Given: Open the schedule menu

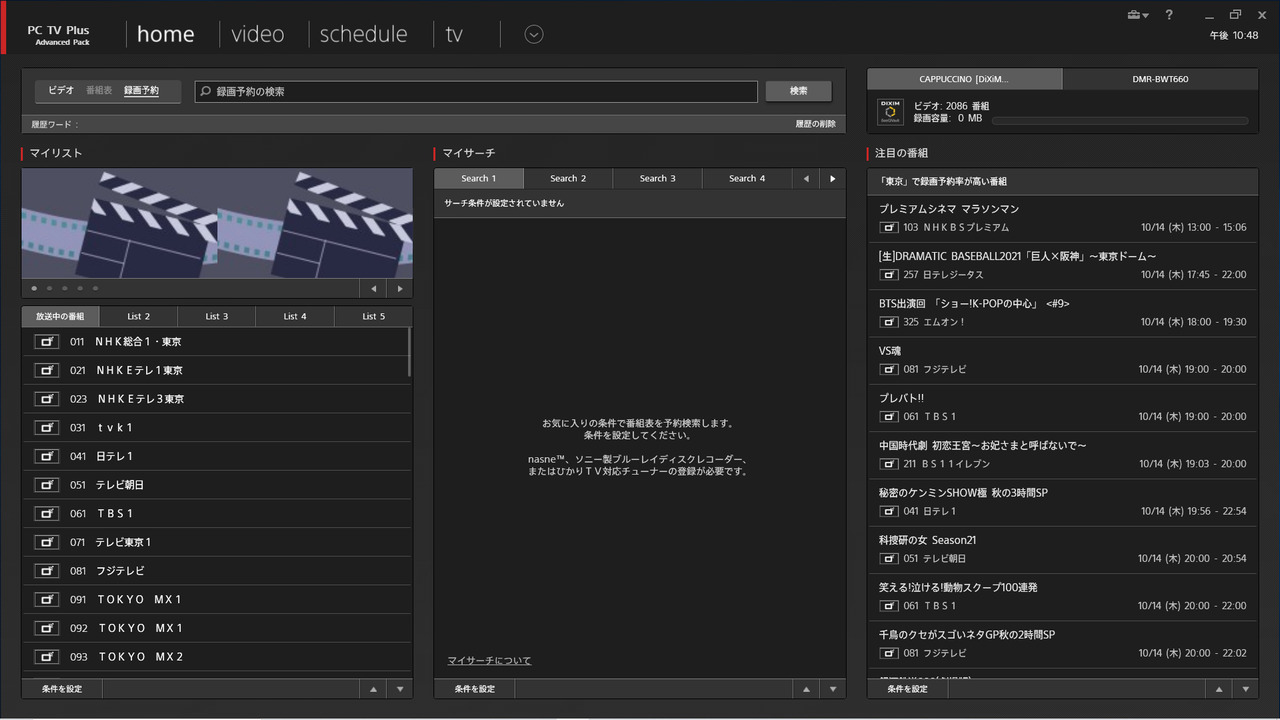Looking at the screenshot, I should pos(363,33).
